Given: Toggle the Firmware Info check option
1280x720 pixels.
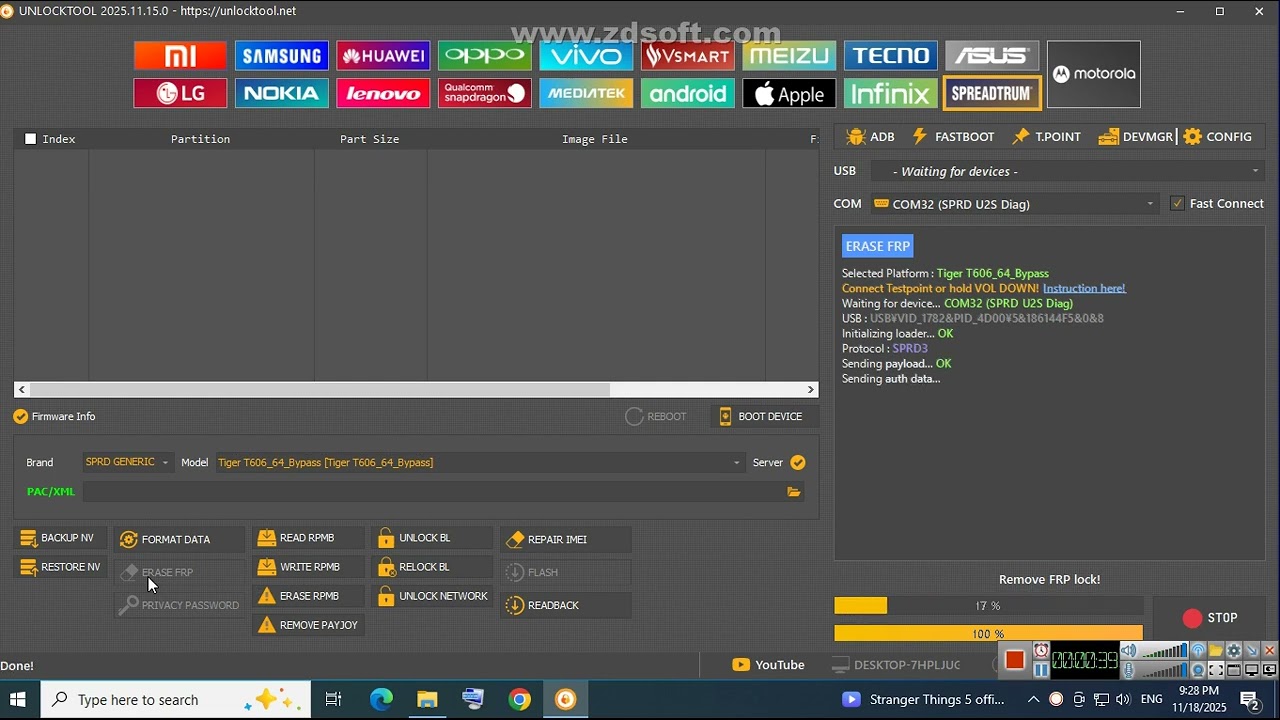Looking at the screenshot, I should click(20, 417).
